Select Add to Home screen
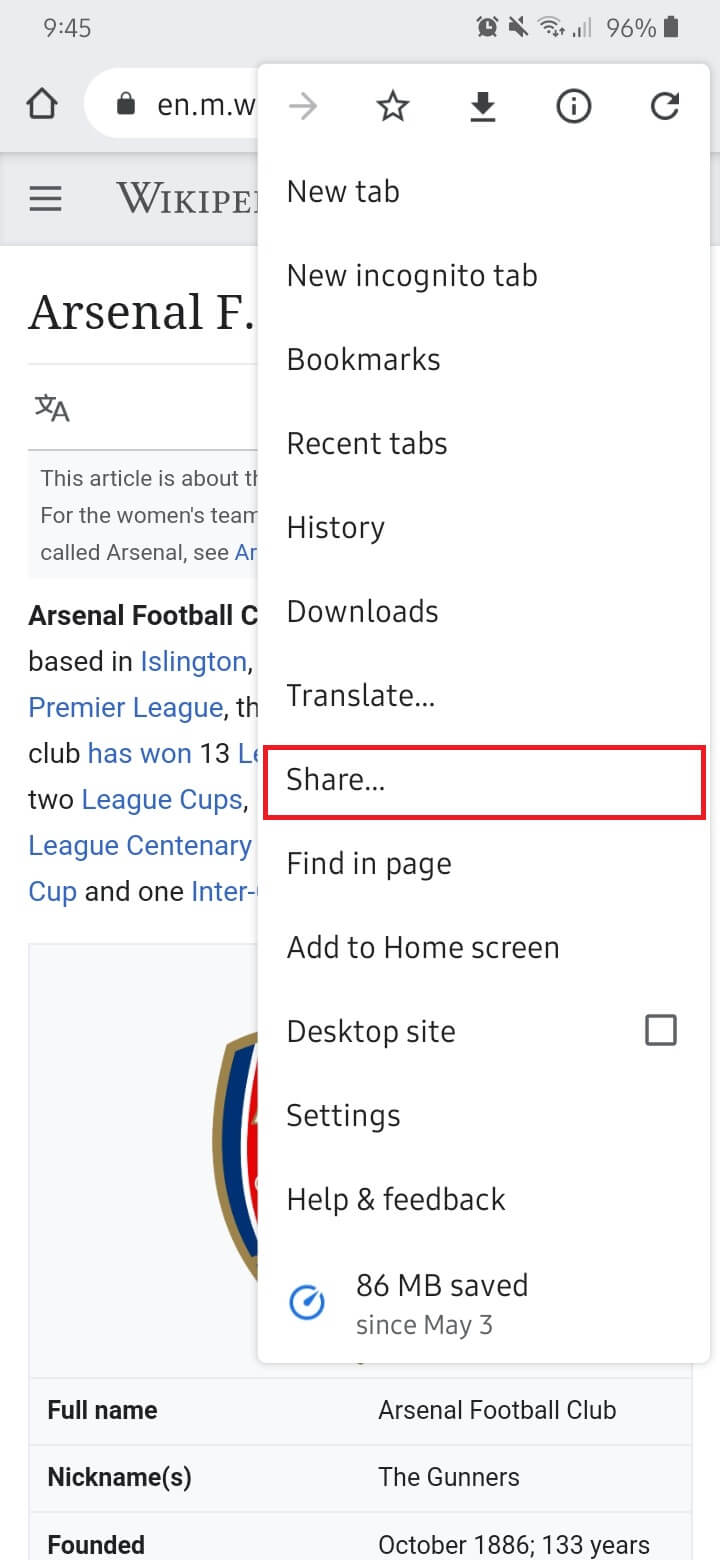 pos(423,948)
